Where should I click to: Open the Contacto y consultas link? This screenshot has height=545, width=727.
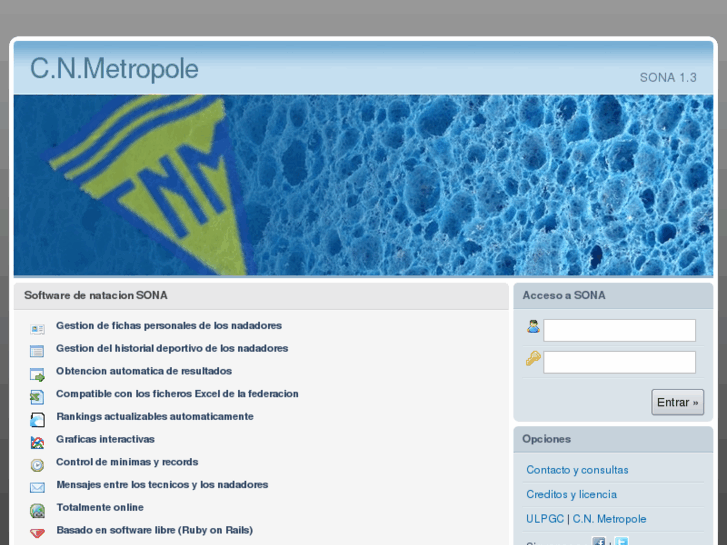[x=577, y=470]
